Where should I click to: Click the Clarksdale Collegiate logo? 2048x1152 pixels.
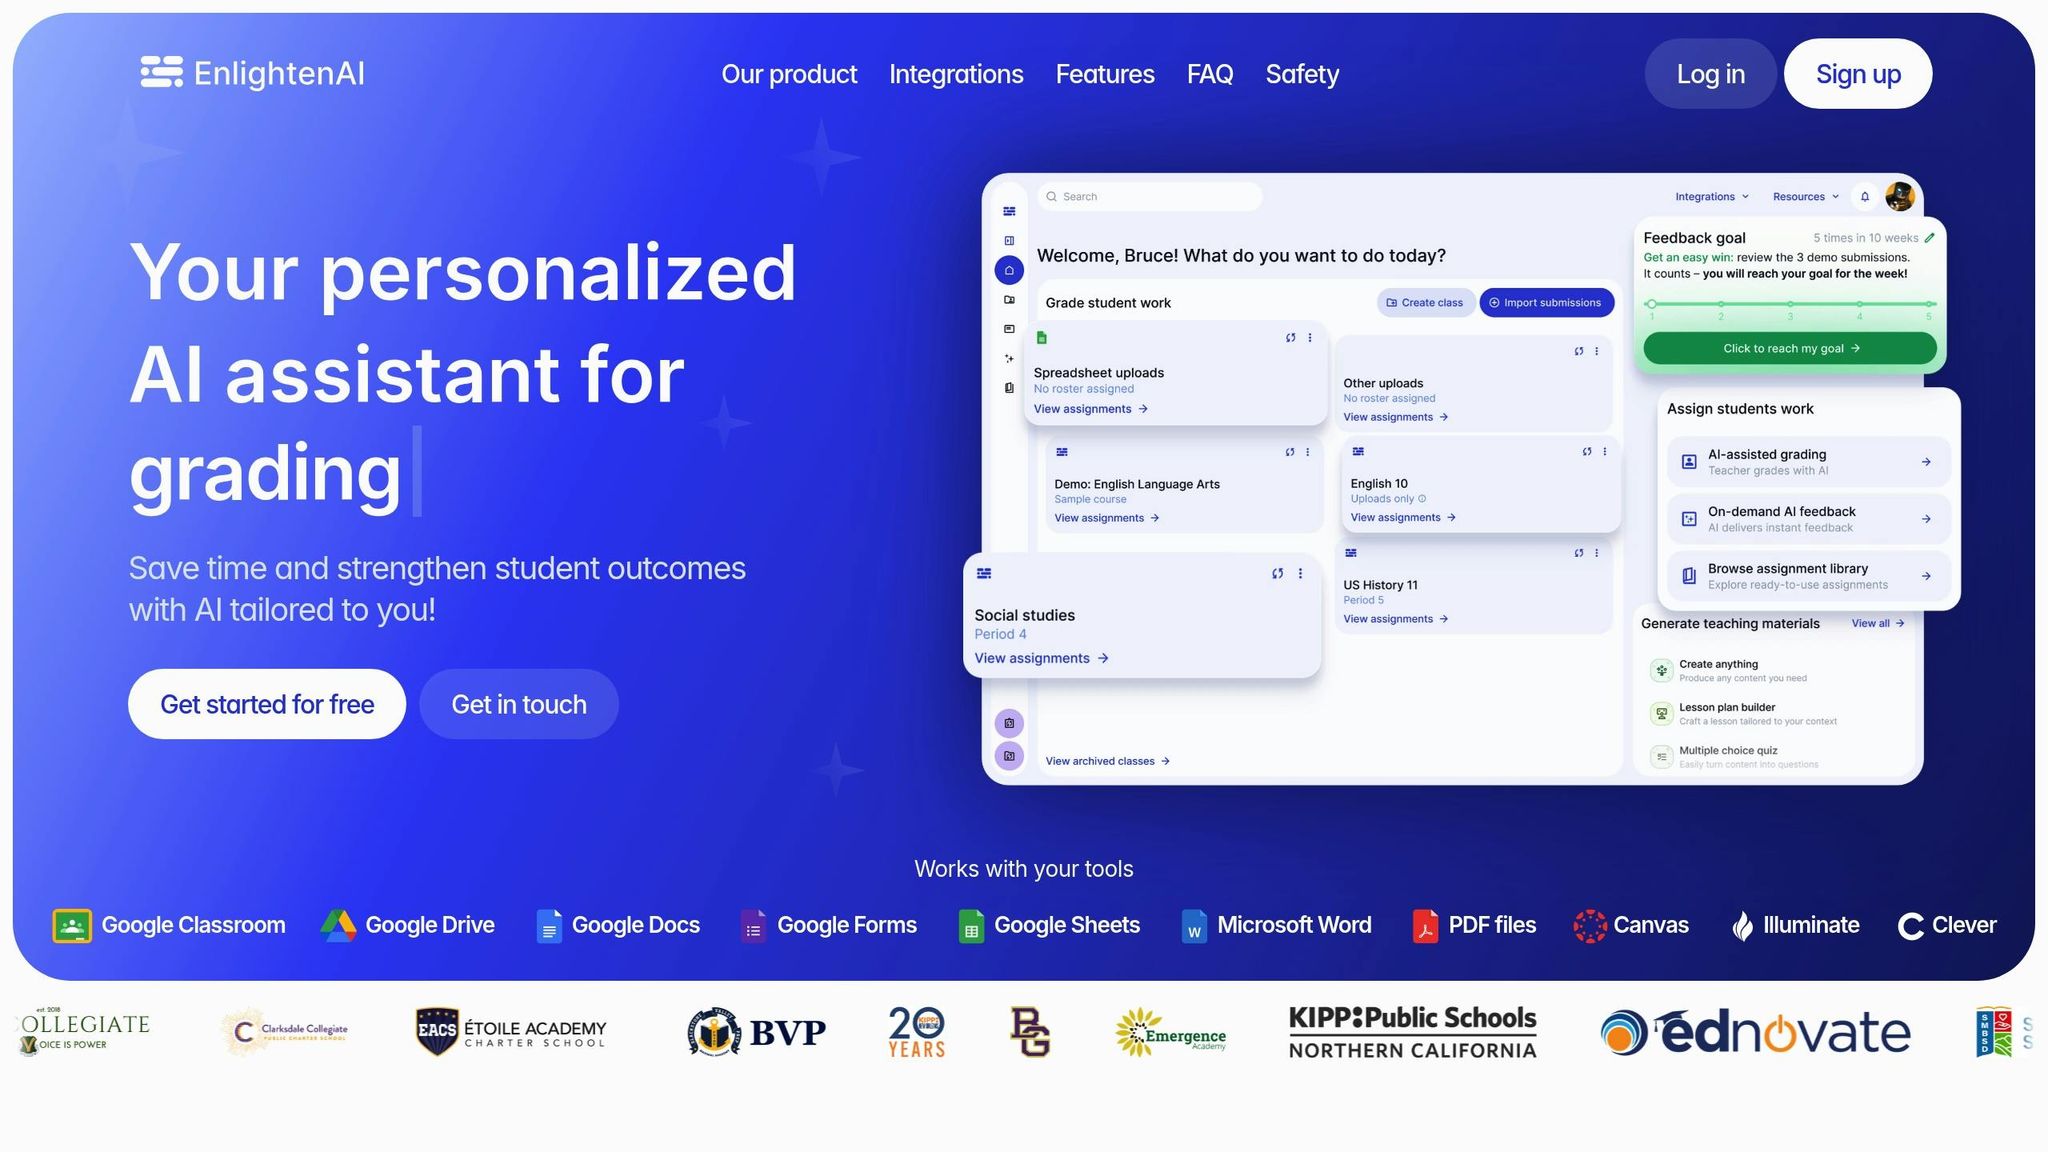point(285,1032)
